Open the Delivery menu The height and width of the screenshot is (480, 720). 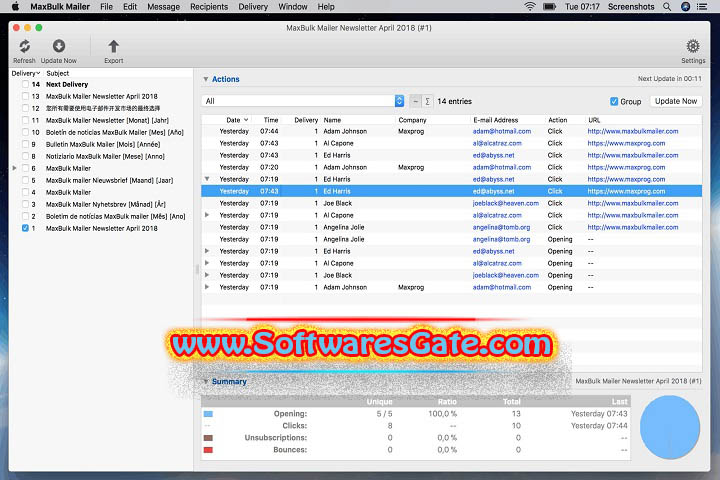(x=253, y=6)
